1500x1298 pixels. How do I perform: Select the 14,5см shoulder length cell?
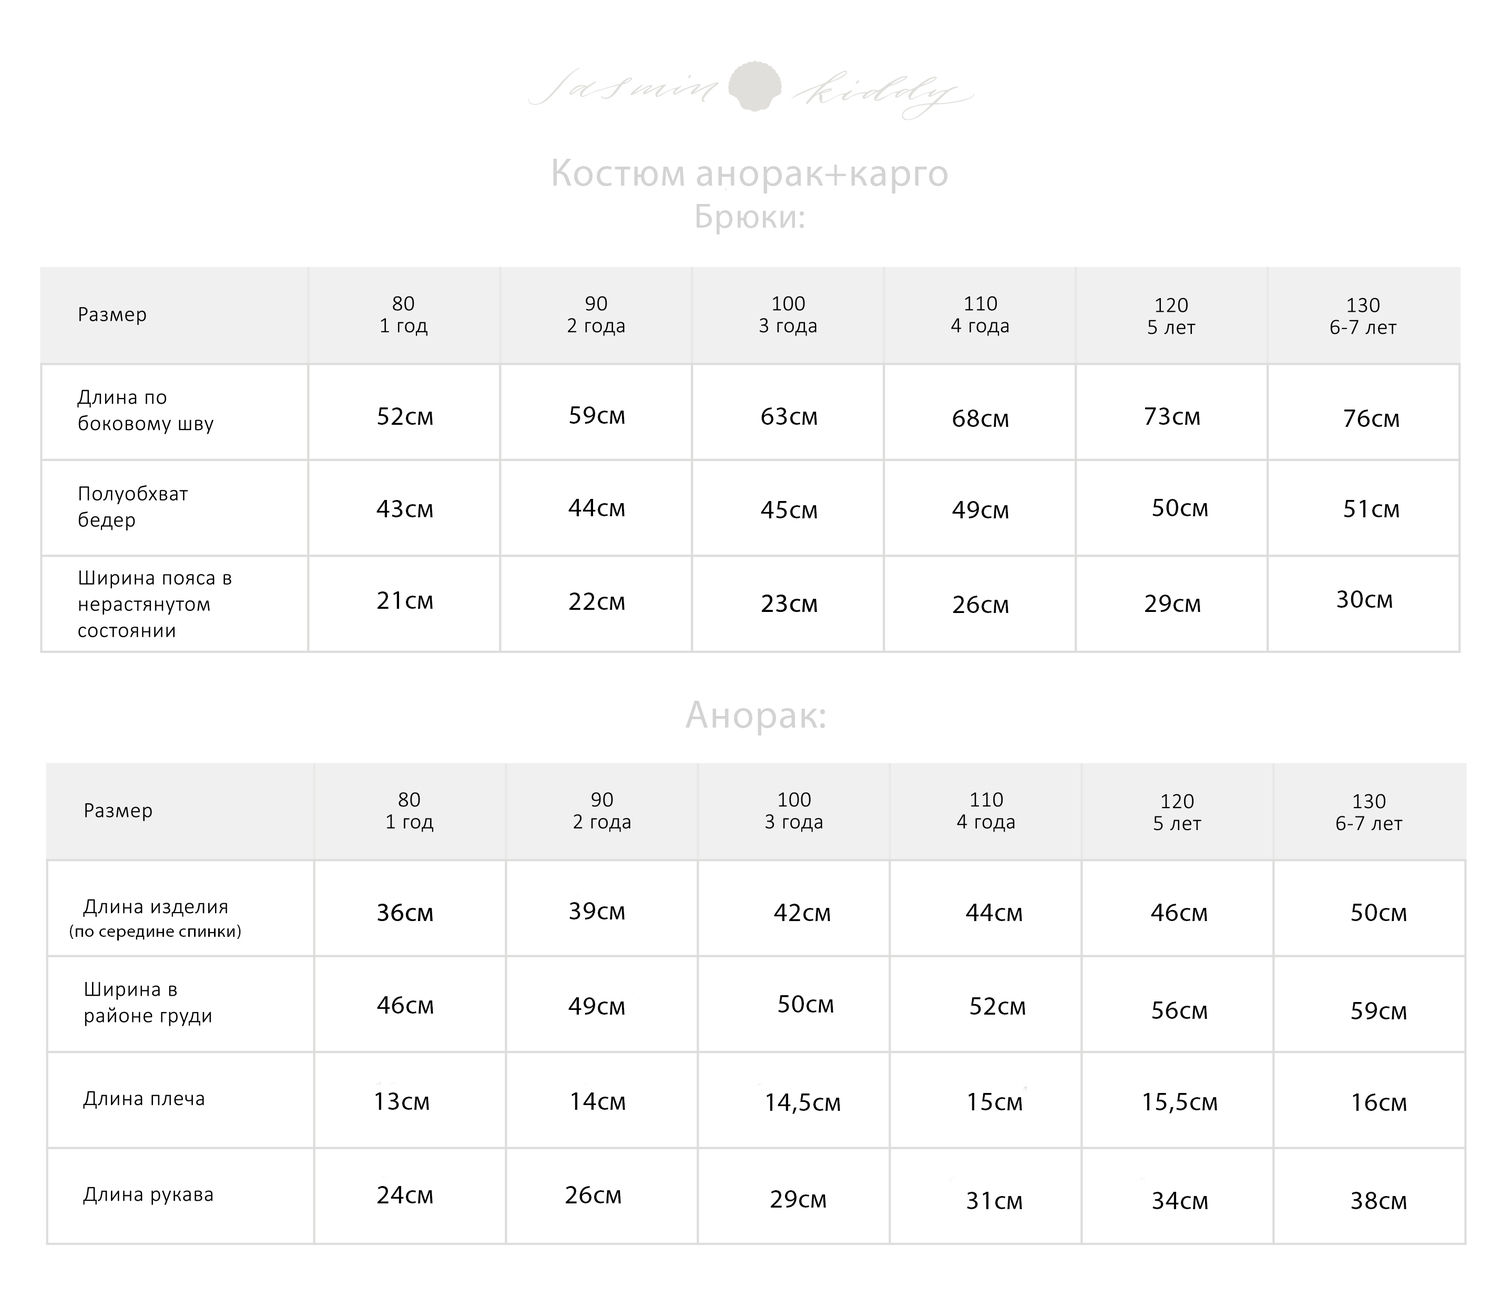point(802,1103)
